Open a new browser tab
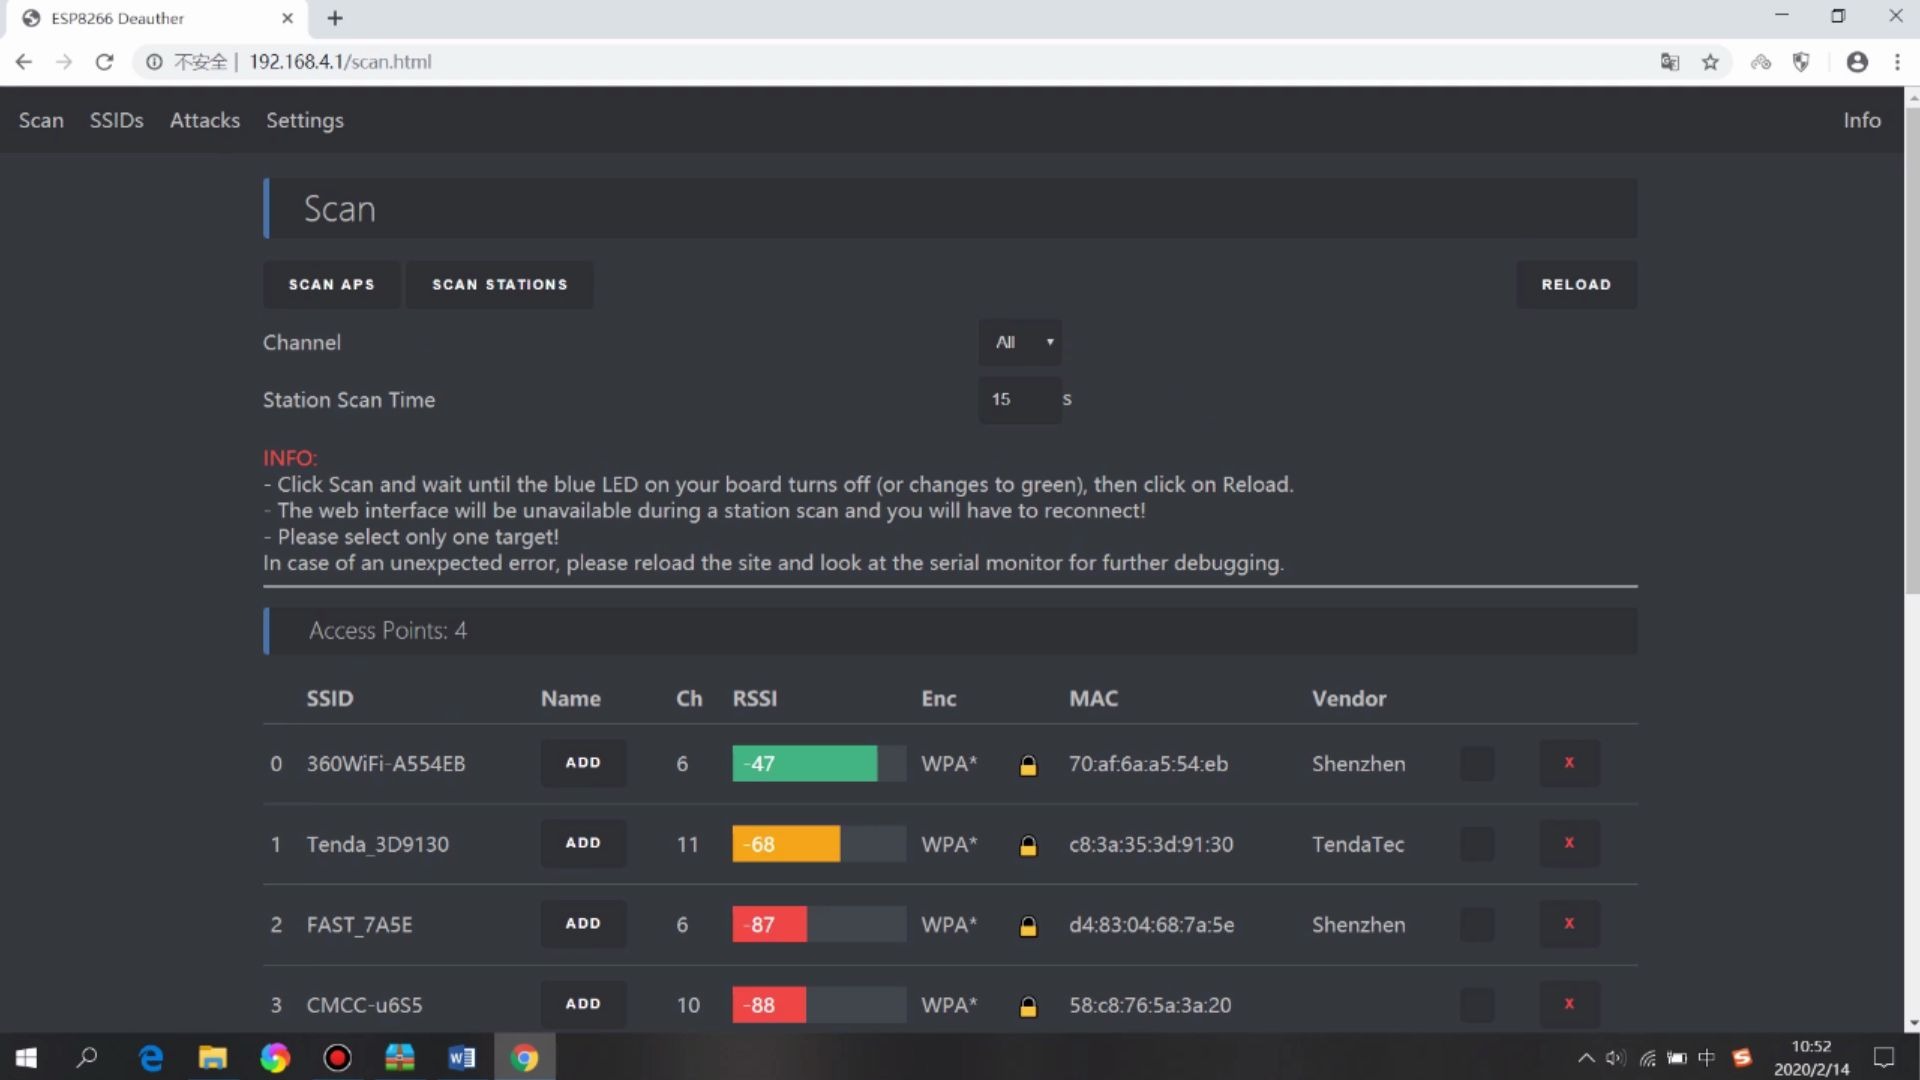Image resolution: width=1920 pixels, height=1080 pixels. [335, 18]
